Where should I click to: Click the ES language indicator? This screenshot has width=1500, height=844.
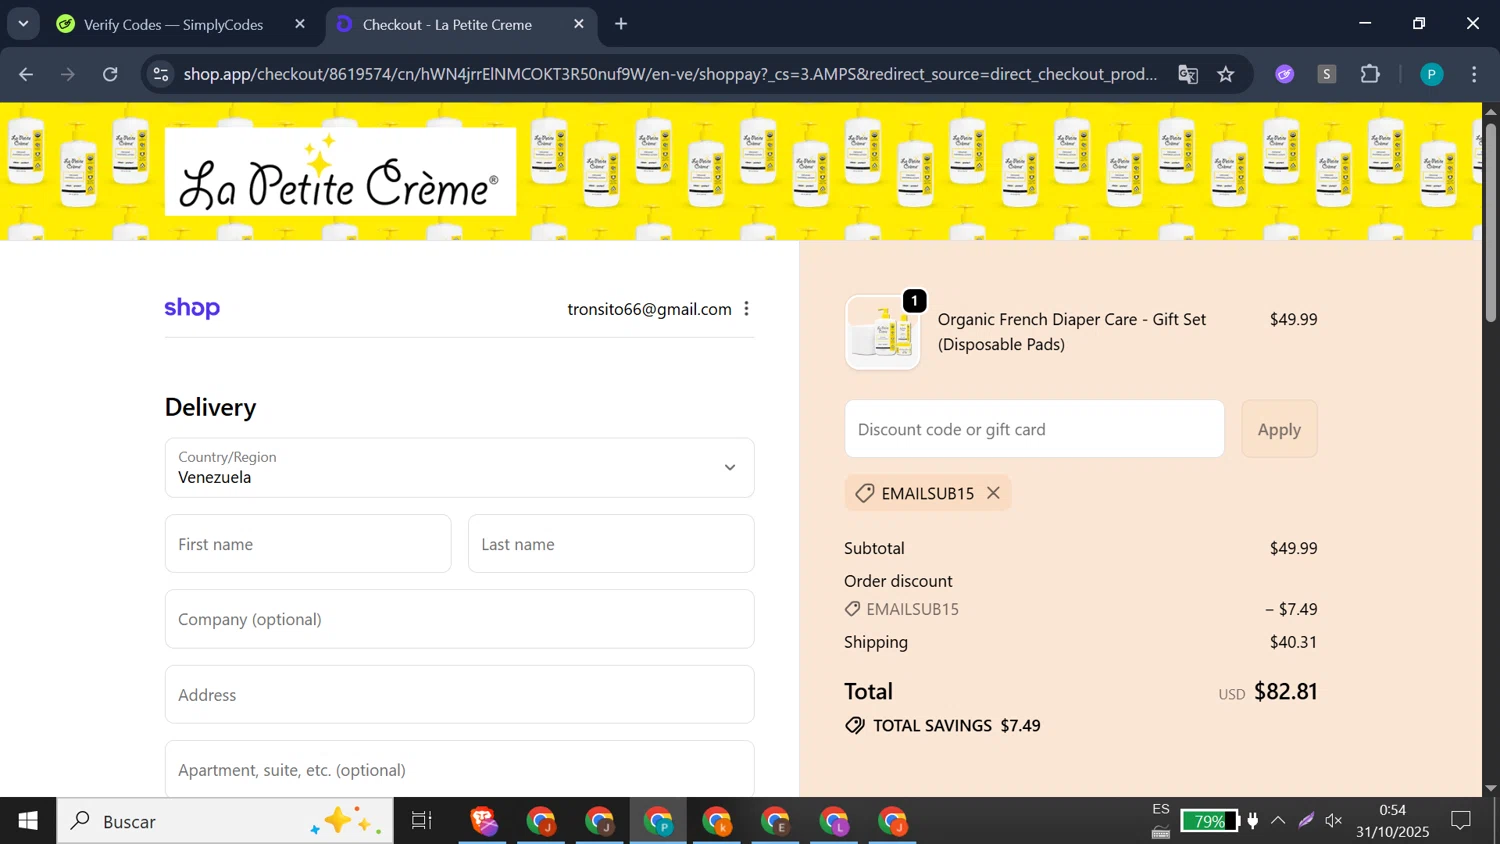coord(1161,809)
